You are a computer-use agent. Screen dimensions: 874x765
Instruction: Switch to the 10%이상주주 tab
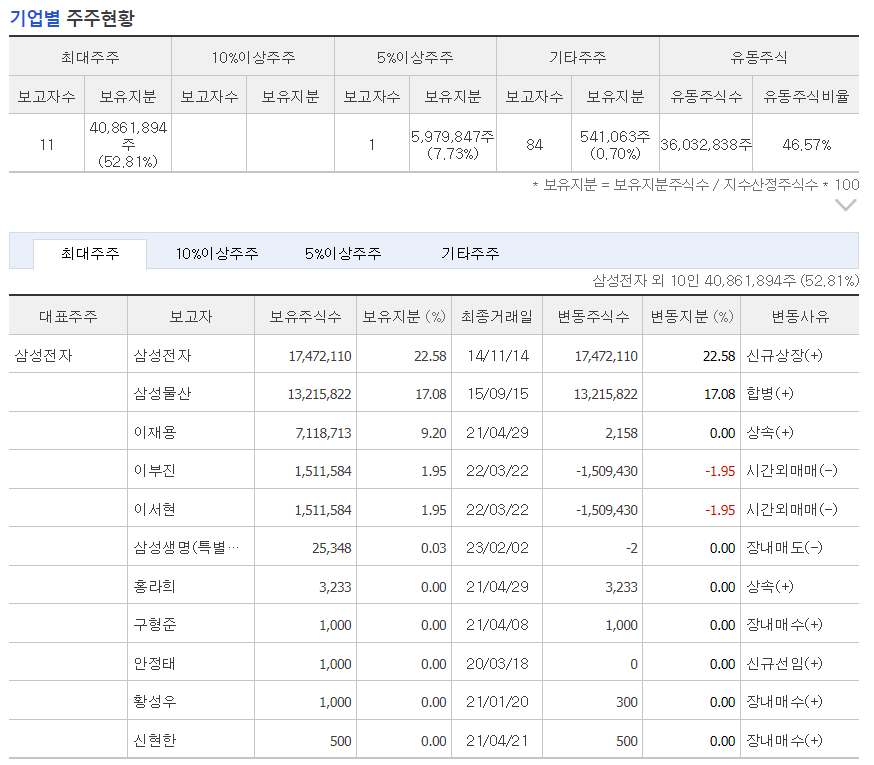217,254
